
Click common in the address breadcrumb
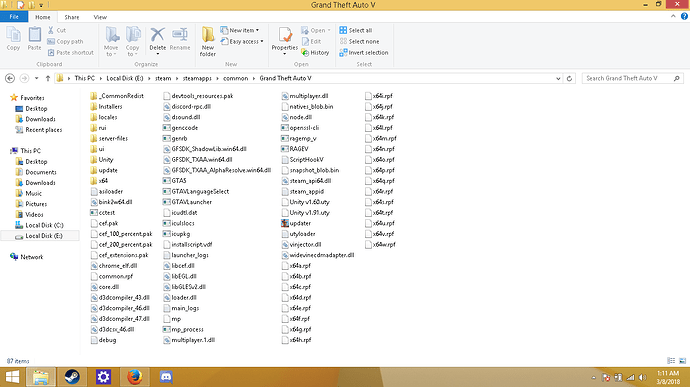[x=235, y=78]
